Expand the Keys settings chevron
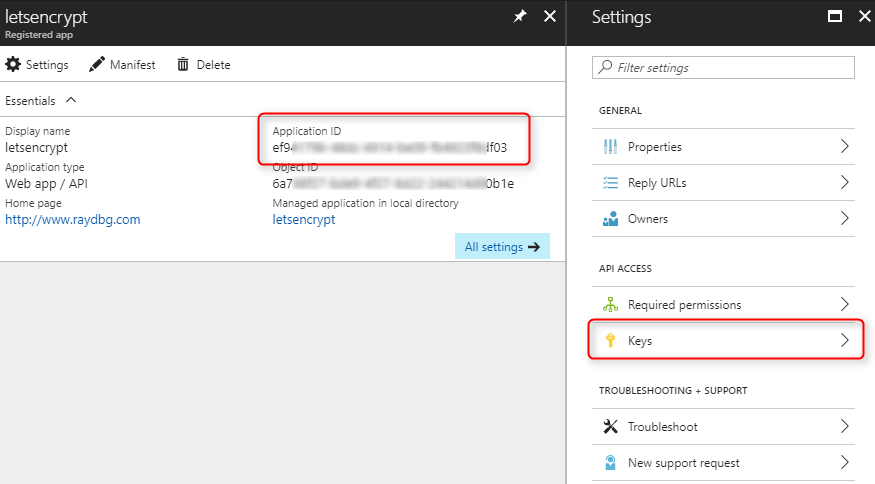Viewport: 875px width, 484px height. [845, 341]
